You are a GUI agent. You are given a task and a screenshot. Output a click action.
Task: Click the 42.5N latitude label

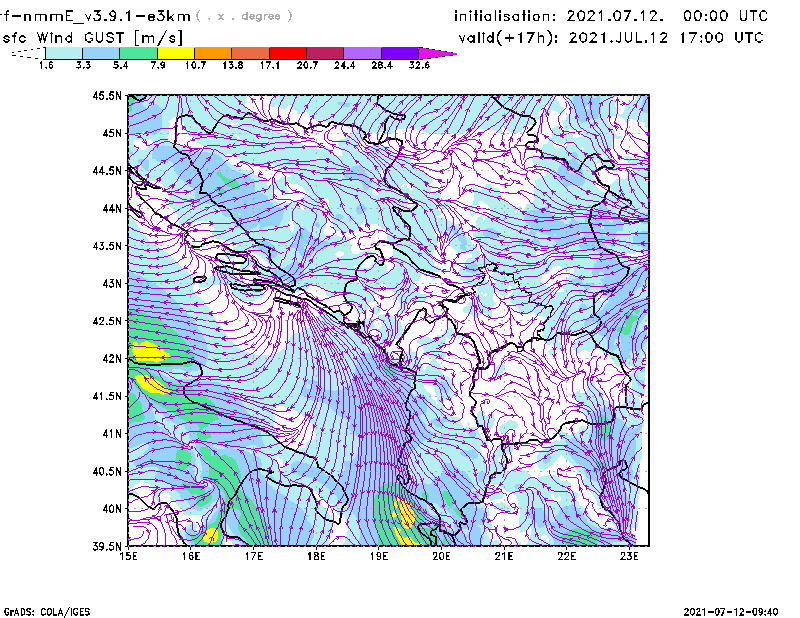coord(107,321)
